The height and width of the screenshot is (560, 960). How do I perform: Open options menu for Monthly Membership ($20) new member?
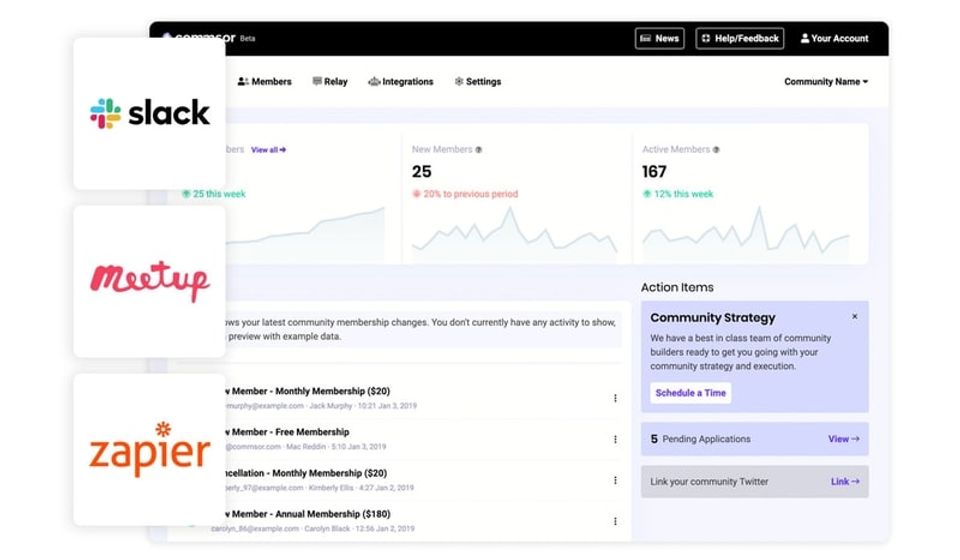[x=615, y=398]
